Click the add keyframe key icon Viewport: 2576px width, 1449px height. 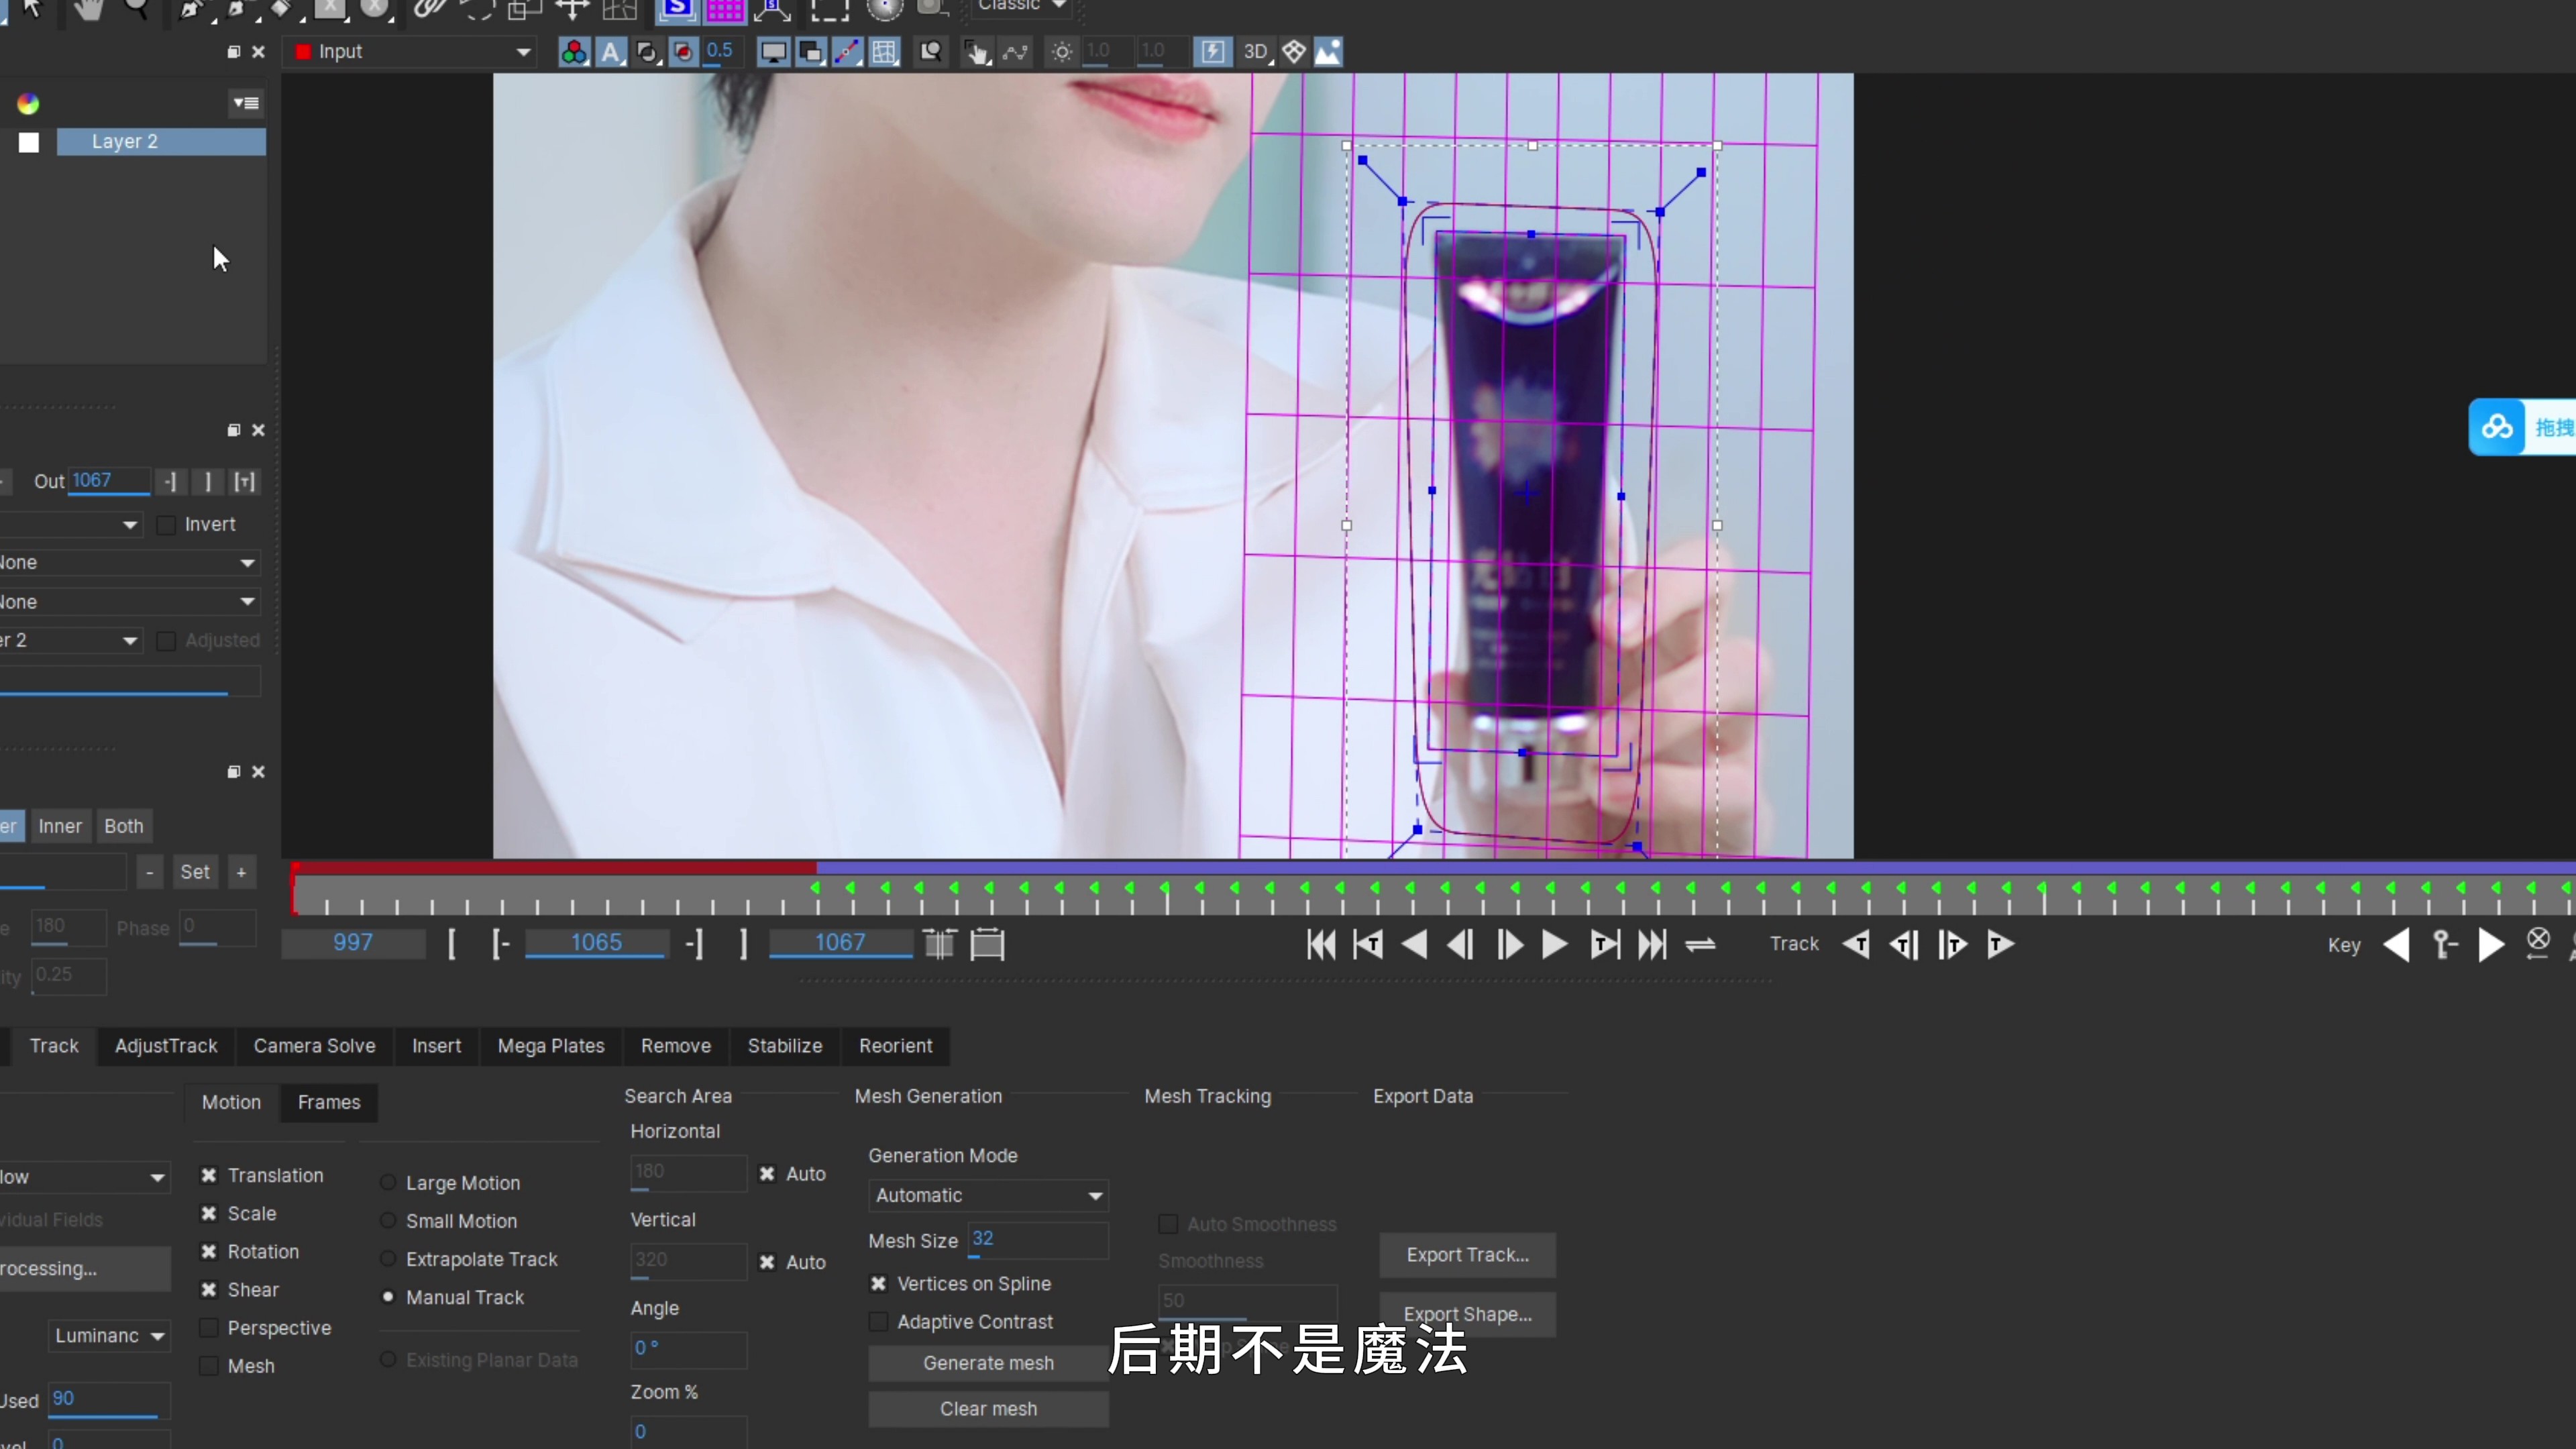[x=2444, y=944]
